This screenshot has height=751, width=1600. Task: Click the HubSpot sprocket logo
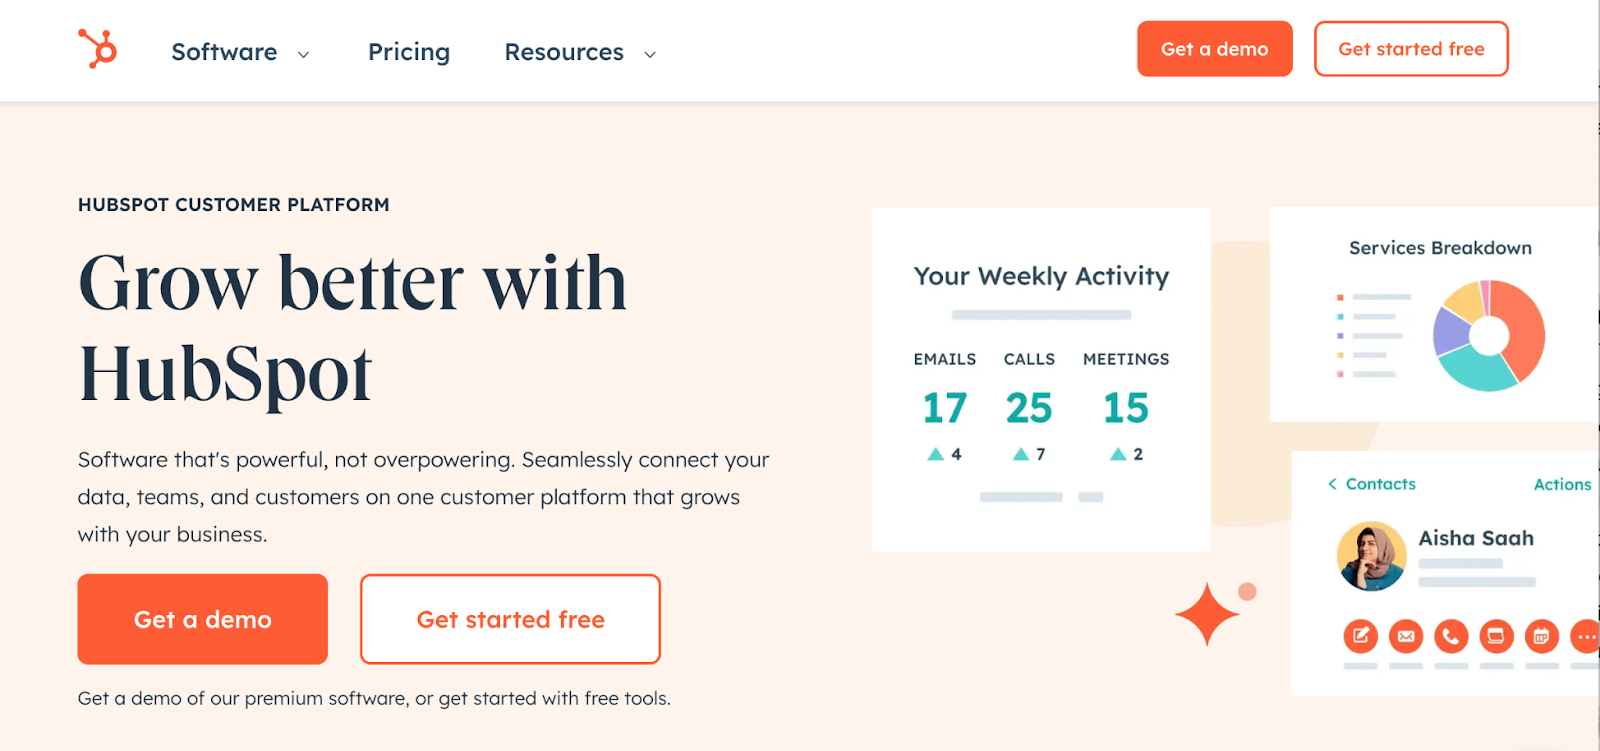(x=98, y=48)
